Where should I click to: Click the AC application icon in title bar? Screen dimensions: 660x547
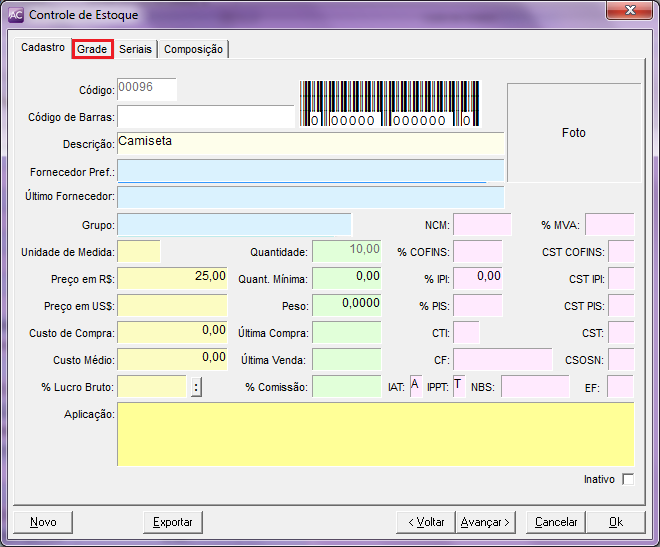(15, 15)
